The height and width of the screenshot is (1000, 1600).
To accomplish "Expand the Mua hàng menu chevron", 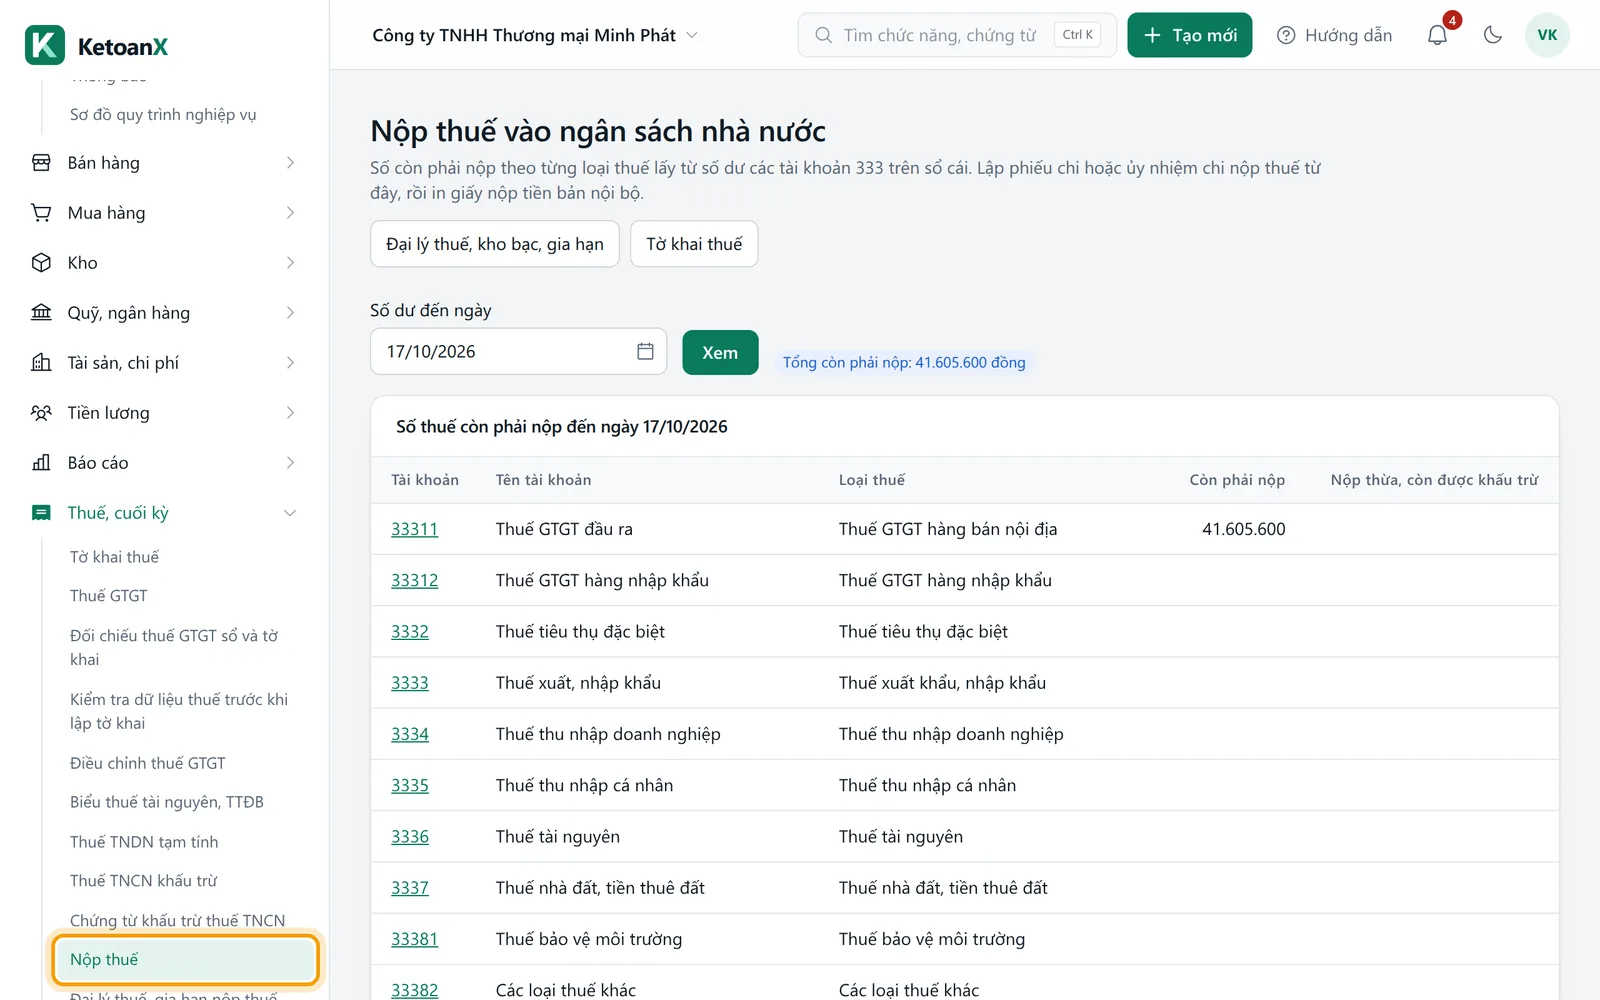I will [290, 213].
